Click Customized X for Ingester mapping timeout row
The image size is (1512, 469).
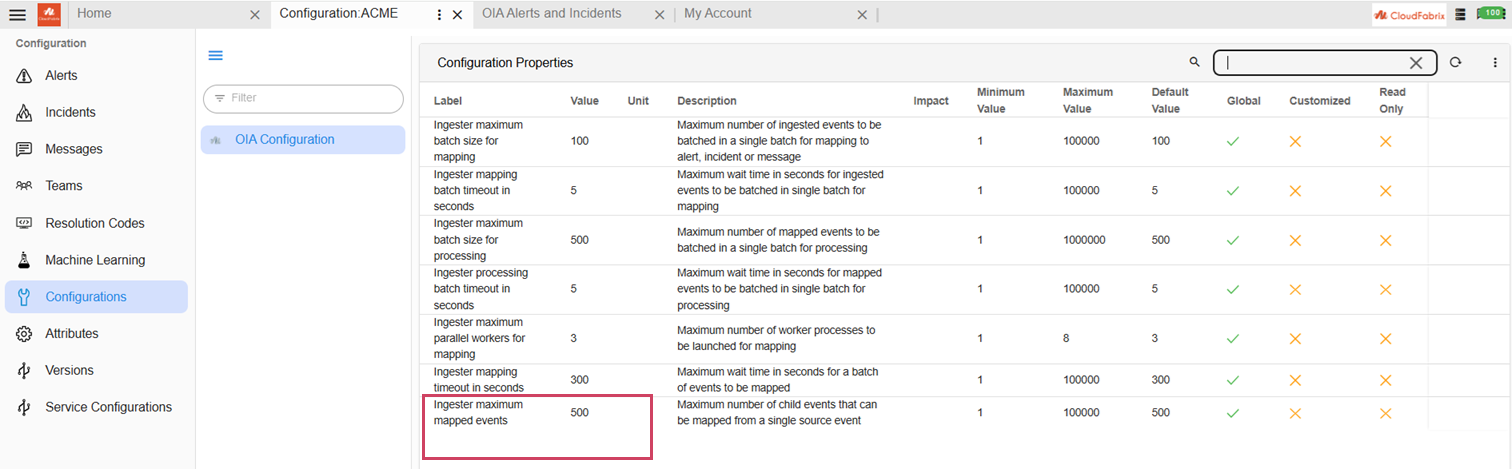(1295, 380)
